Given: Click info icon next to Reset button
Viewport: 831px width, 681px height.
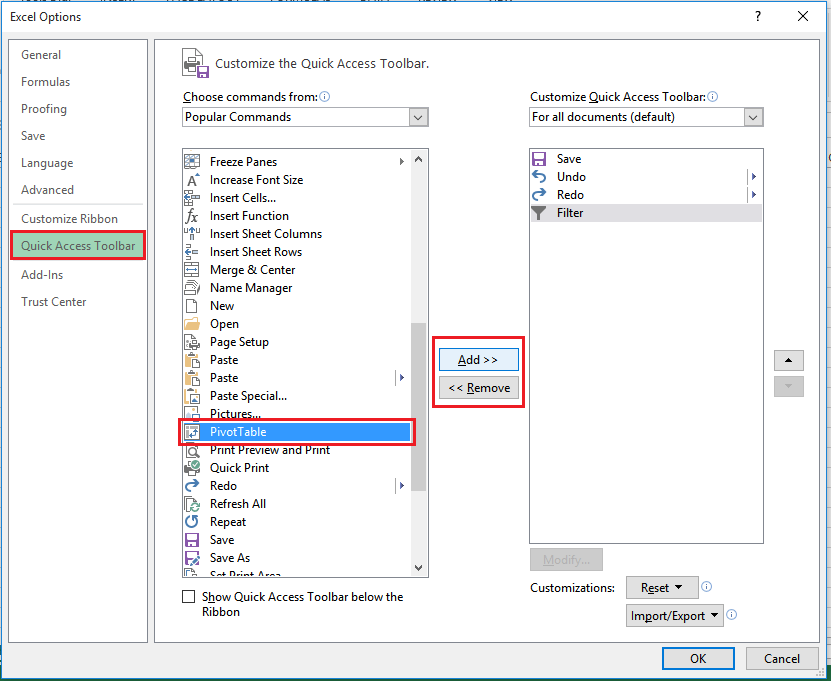Looking at the screenshot, I should click(706, 587).
